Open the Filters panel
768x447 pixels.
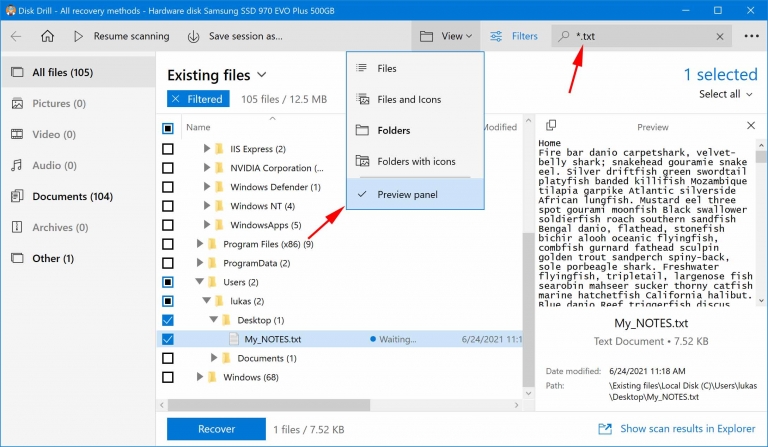click(514, 36)
